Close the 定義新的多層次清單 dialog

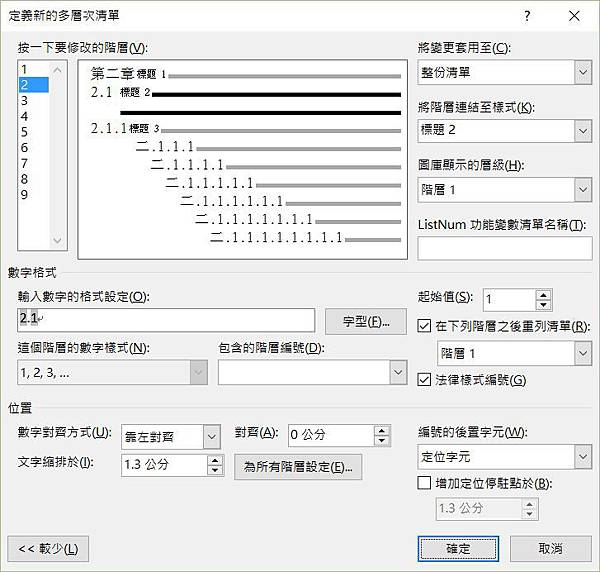[574, 16]
